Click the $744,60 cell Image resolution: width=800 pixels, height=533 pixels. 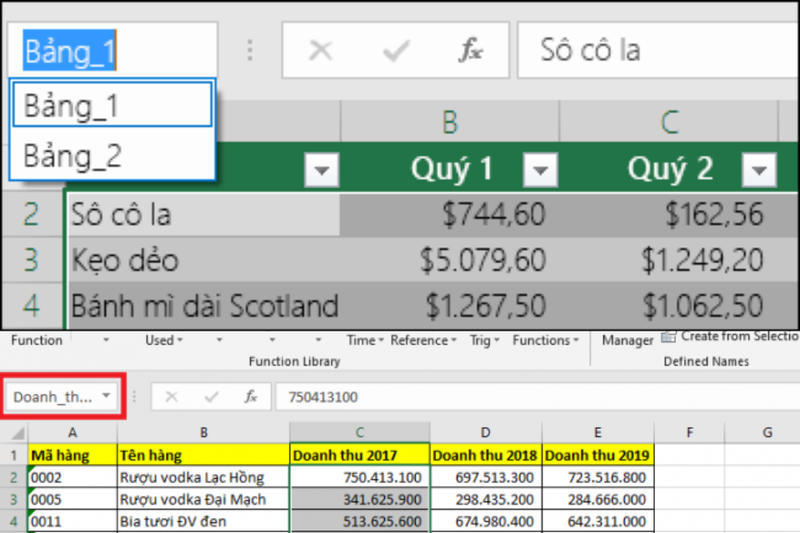coord(450,214)
